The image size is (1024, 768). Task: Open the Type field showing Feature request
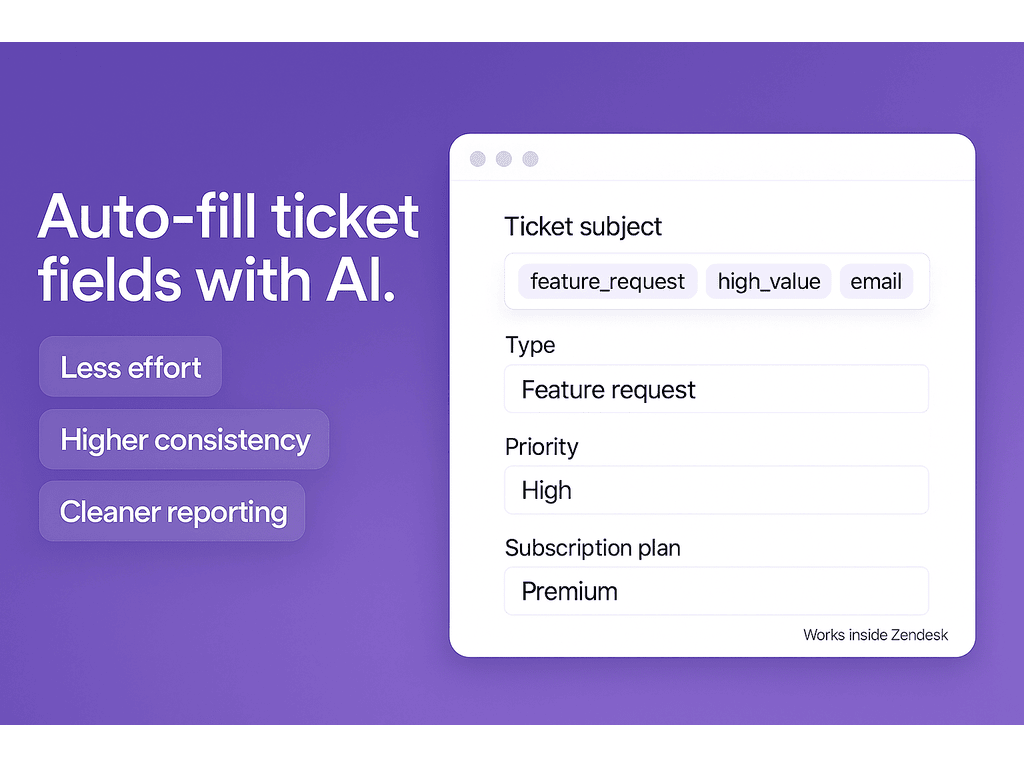coord(716,389)
